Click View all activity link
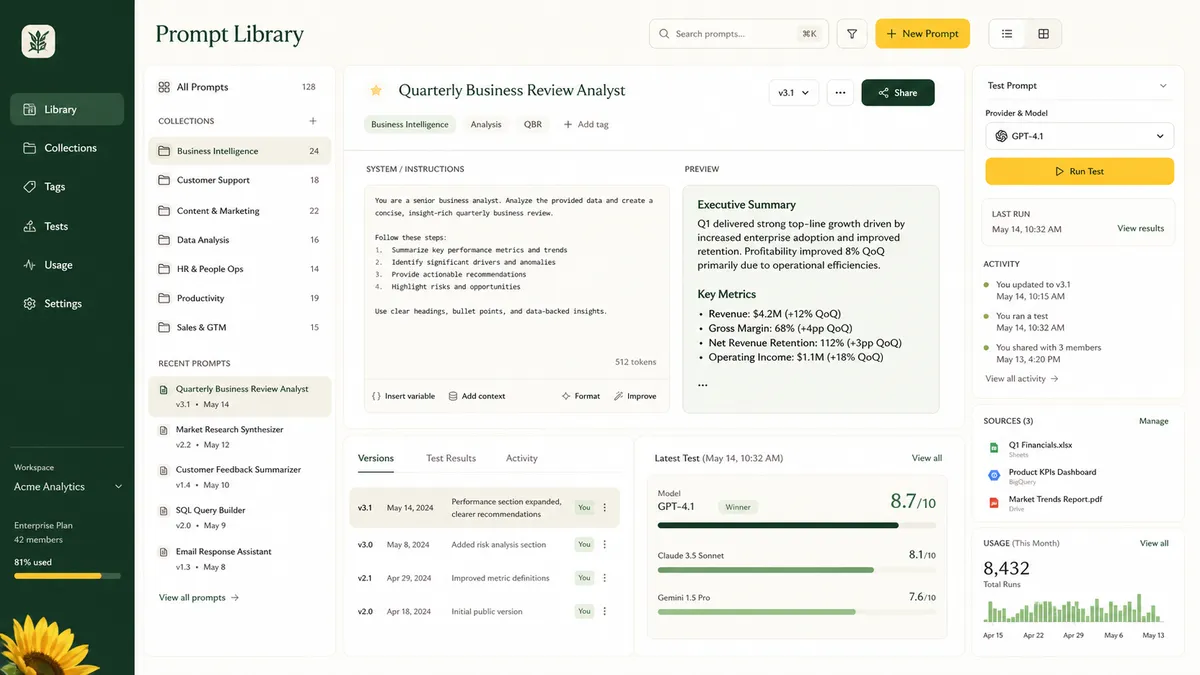The height and width of the screenshot is (675, 1200). pyautogui.click(x=1022, y=379)
